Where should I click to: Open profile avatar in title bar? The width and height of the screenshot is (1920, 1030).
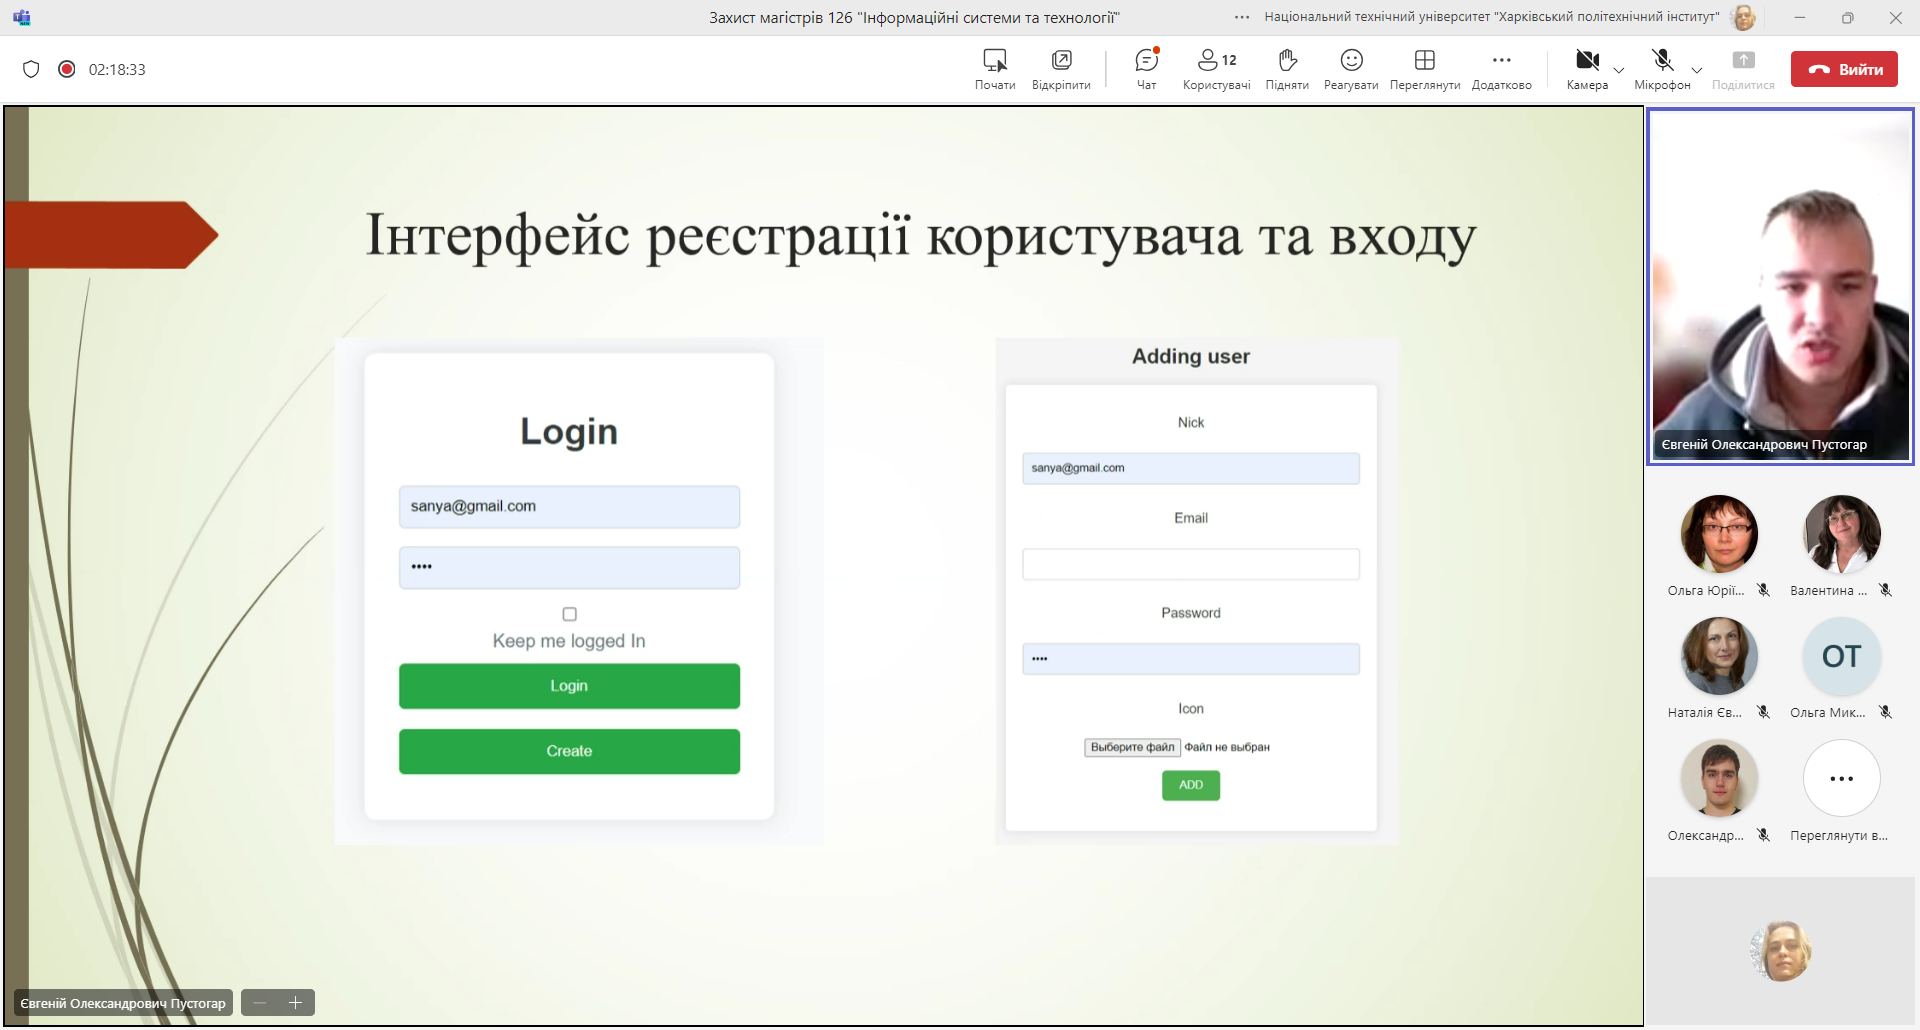[1743, 17]
